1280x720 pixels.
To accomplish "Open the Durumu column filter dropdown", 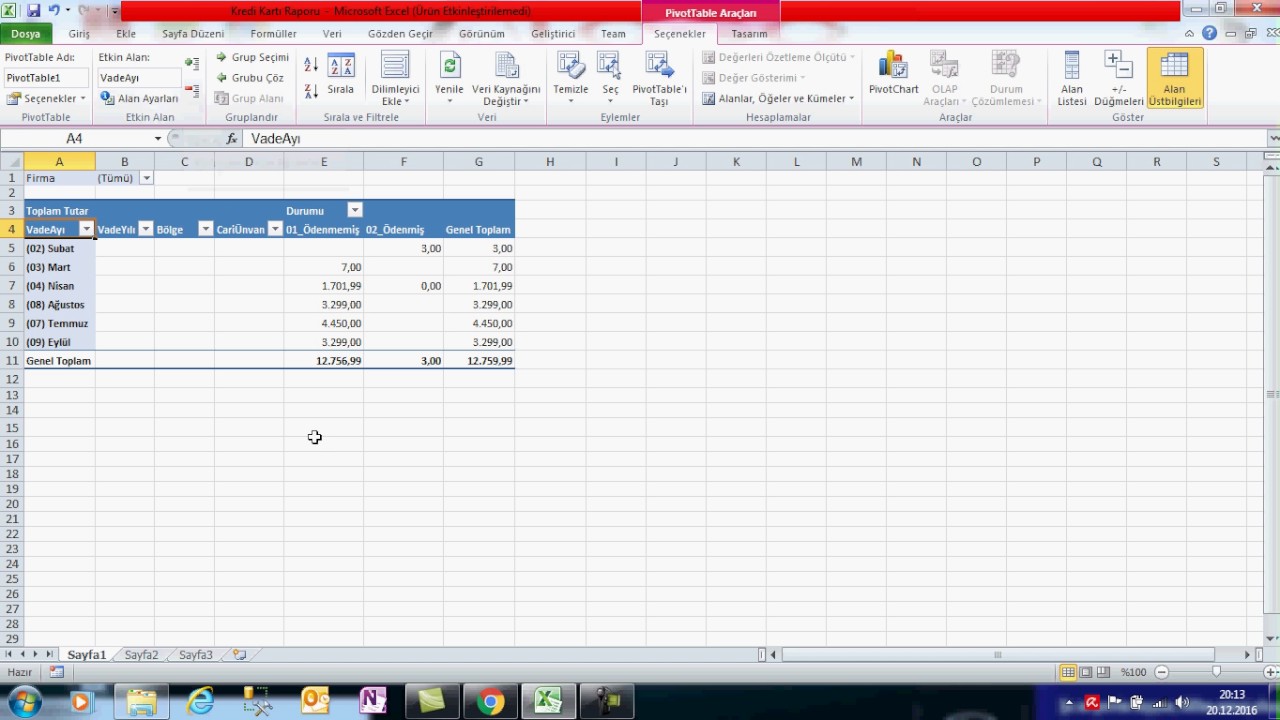I will 354,210.
